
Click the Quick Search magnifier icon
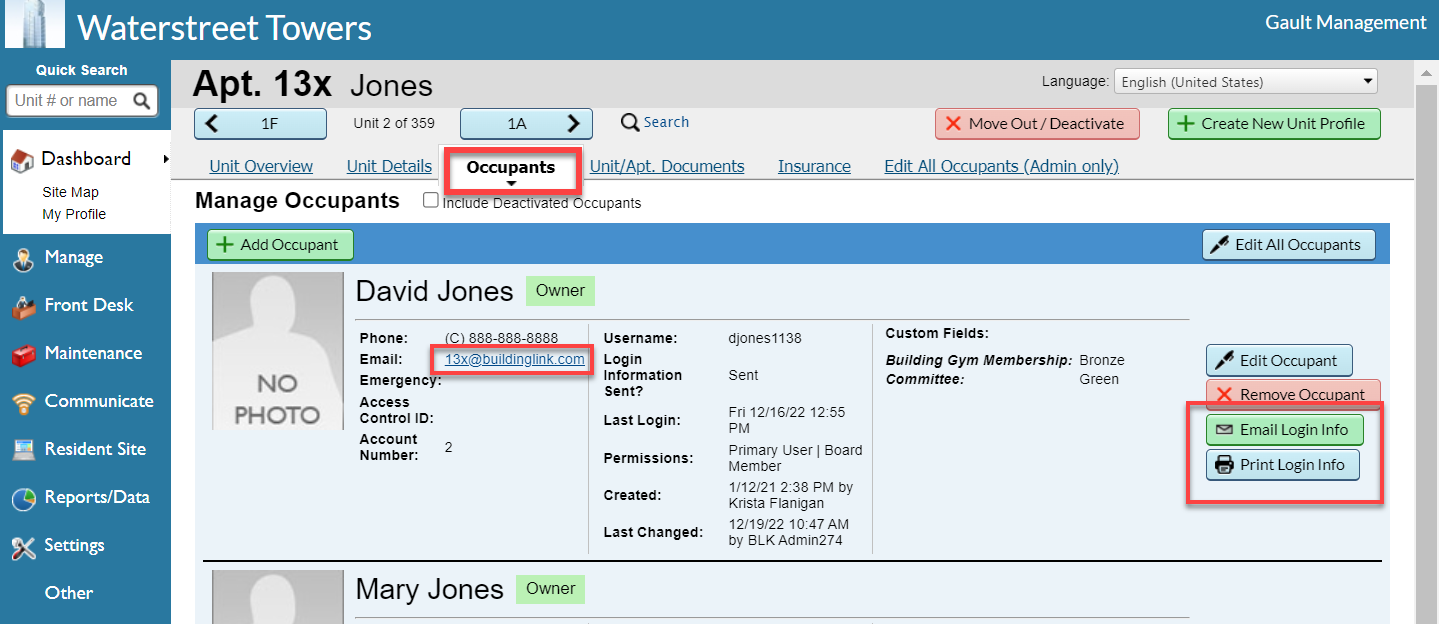[142, 101]
